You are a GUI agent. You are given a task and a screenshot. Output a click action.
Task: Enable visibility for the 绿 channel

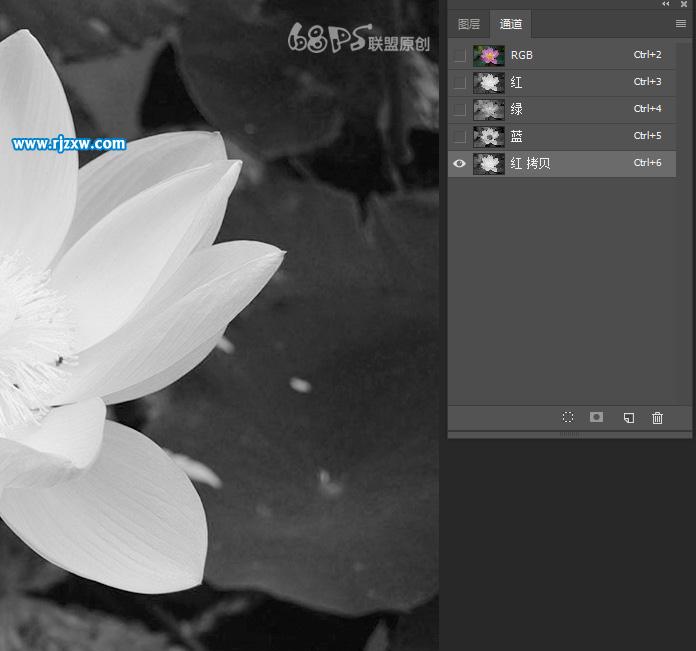coord(459,109)
